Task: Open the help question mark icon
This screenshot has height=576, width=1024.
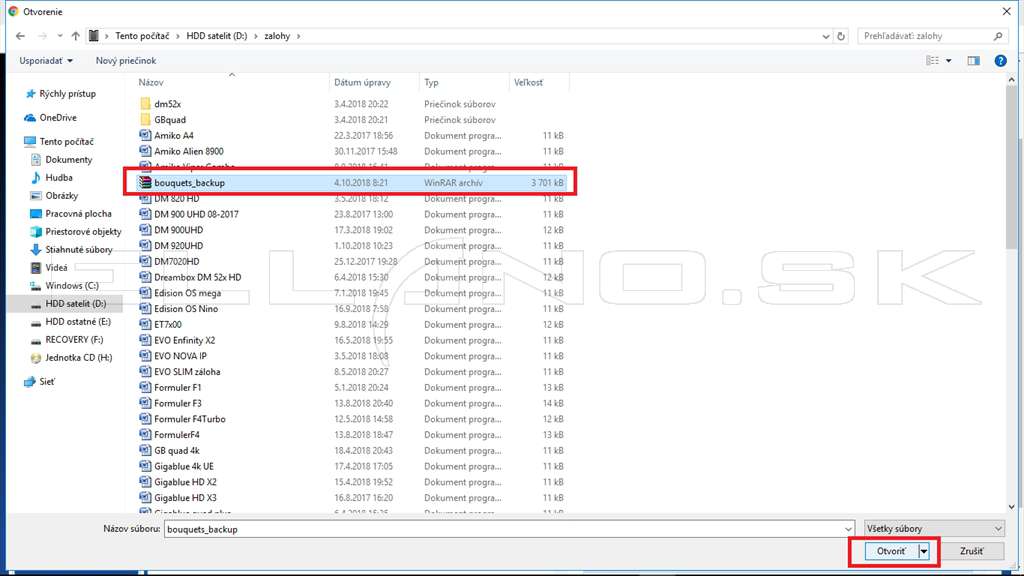Action: click(x=1000, y=61)
